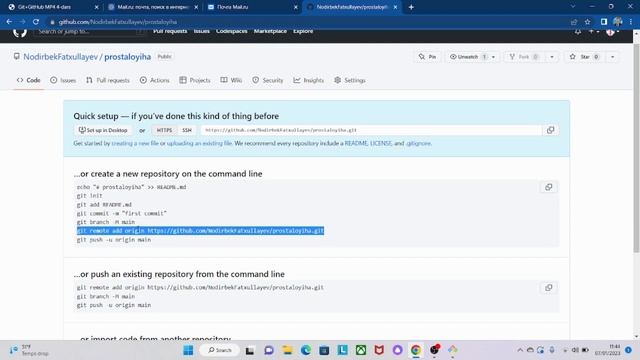
Task: Open the Windows Start menu
Action: coord(188,350)
